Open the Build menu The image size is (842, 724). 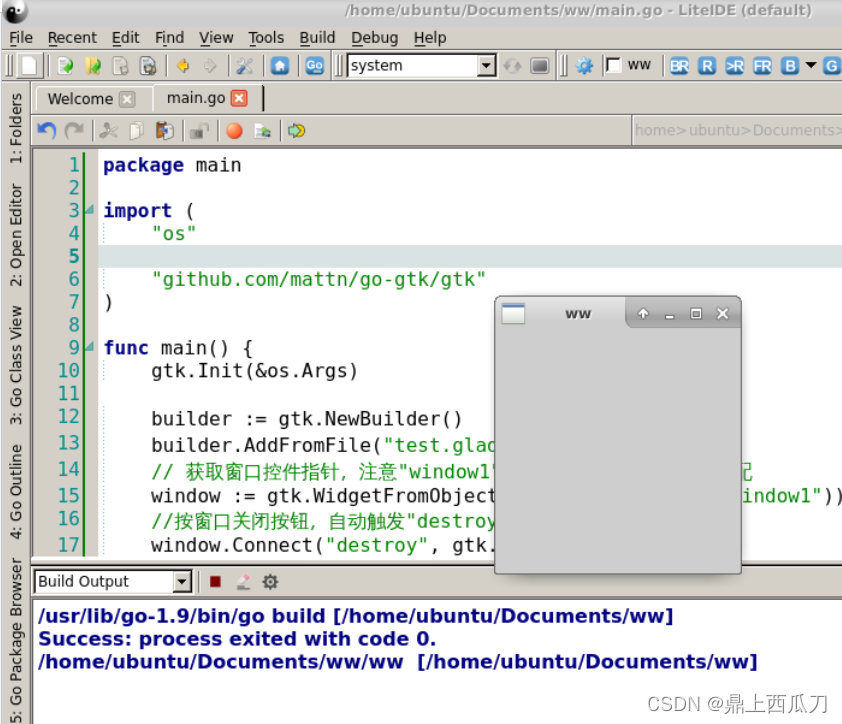pyautogui.click(x=317, y=37)
